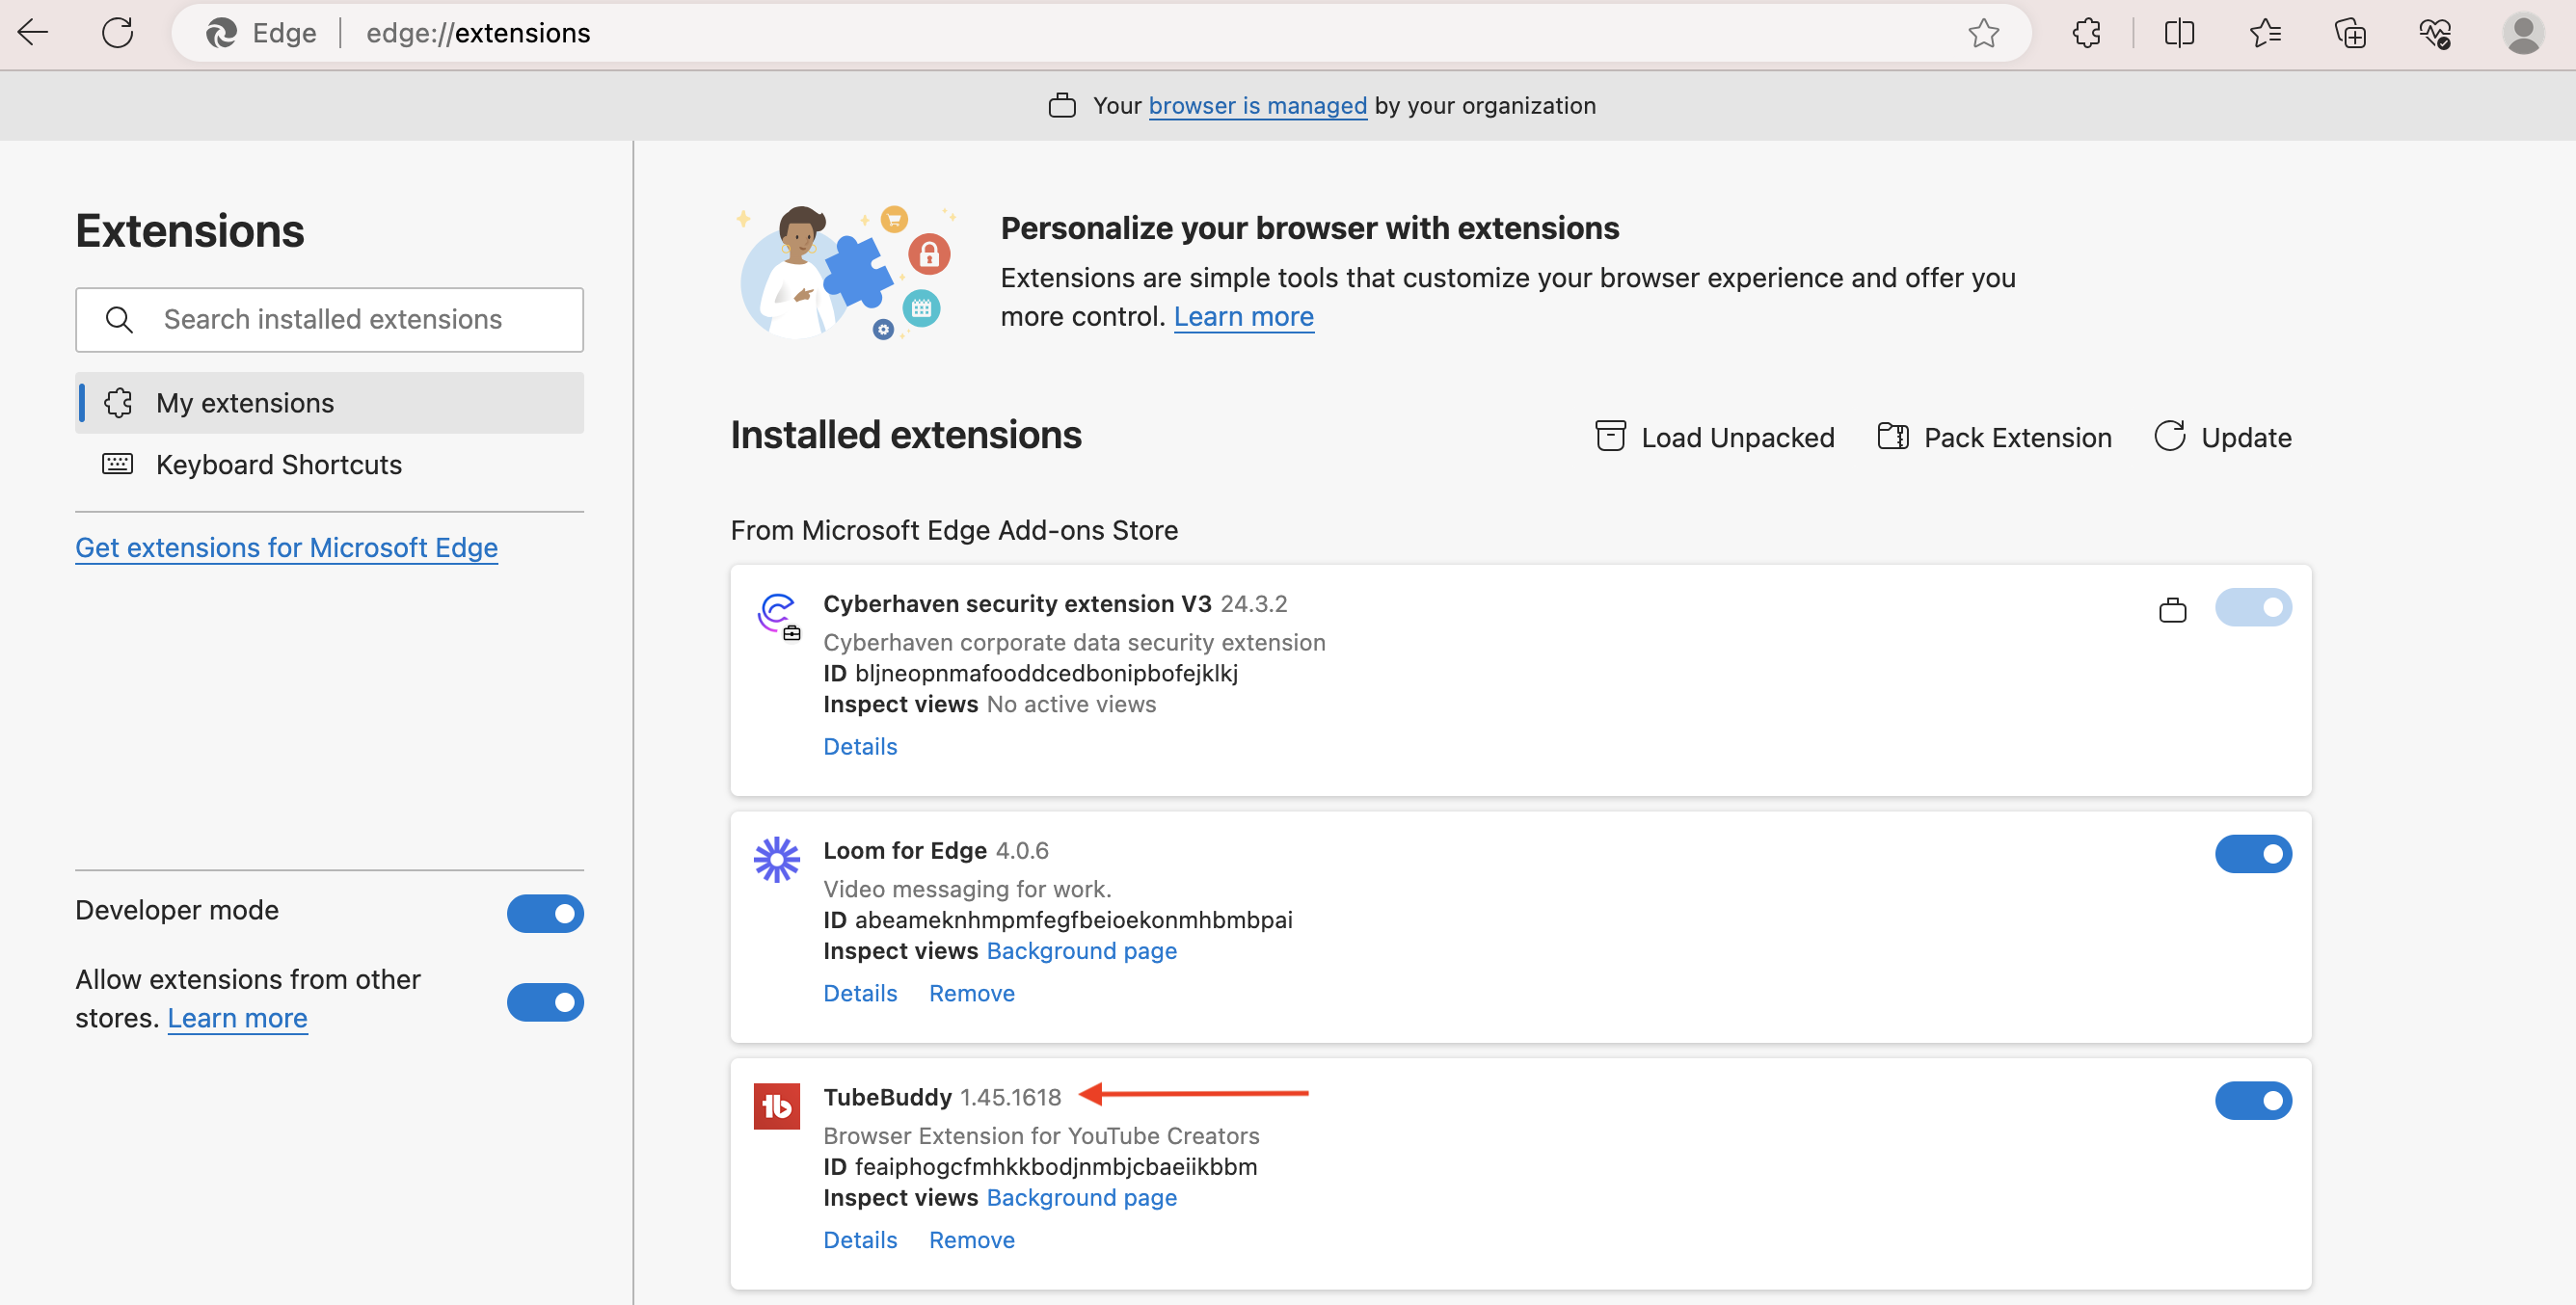Viewport: 2576px width, 1305px height.
Task: Click Load Unpacked
Action: [1714, 437]
